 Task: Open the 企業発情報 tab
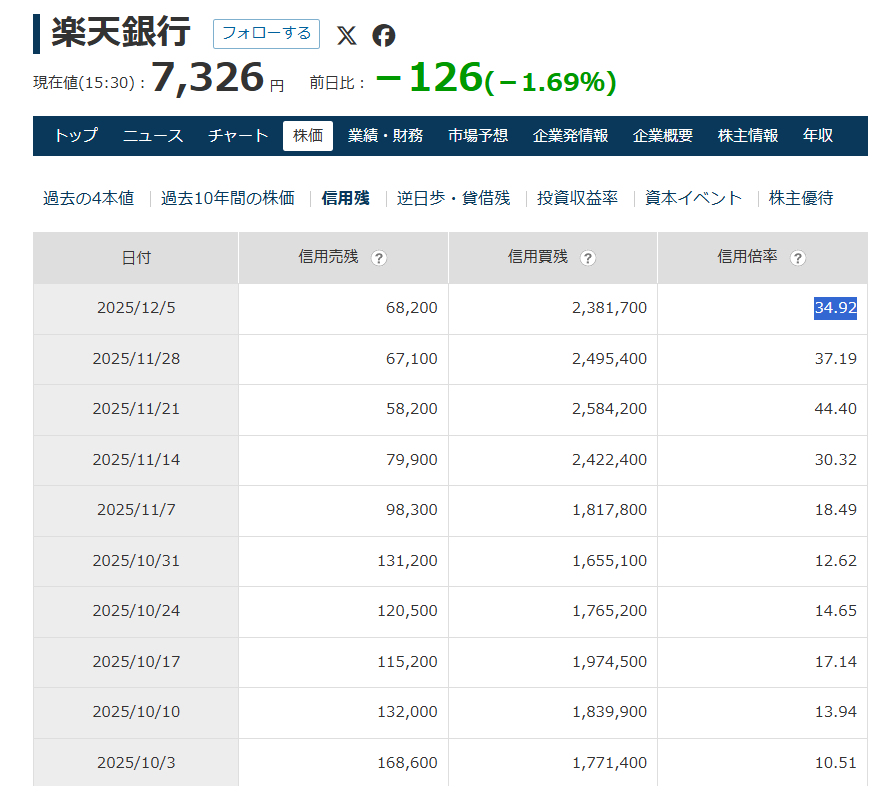(570, 136)
